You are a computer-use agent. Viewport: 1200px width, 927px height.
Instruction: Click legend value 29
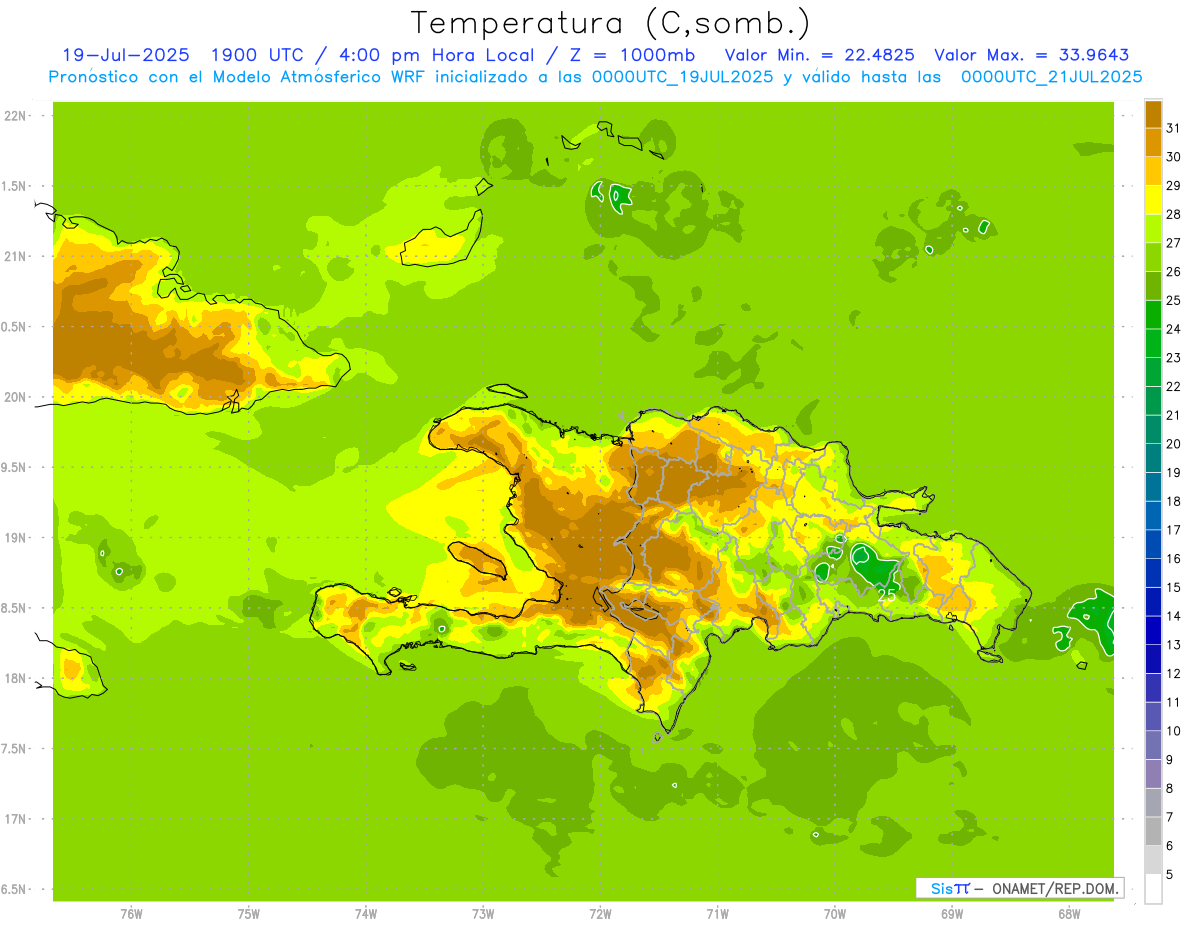[x=1173, y=185]
